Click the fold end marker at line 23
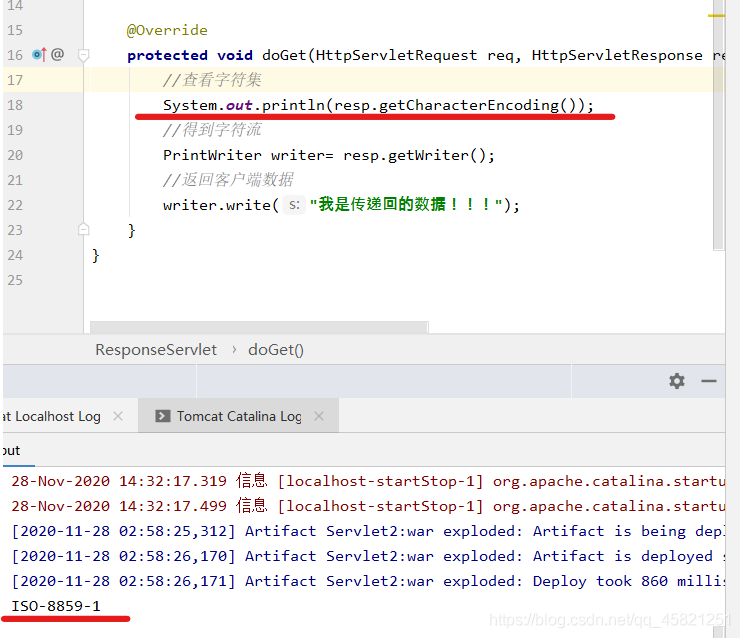Viewport: 740px width, 638px height. (x=84, y=230)
